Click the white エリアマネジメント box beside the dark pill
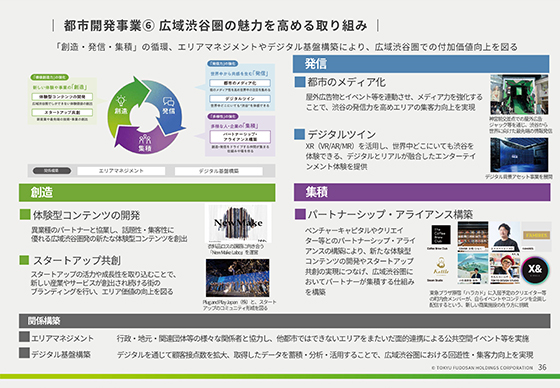560x388 pixels. coord(121,171)
